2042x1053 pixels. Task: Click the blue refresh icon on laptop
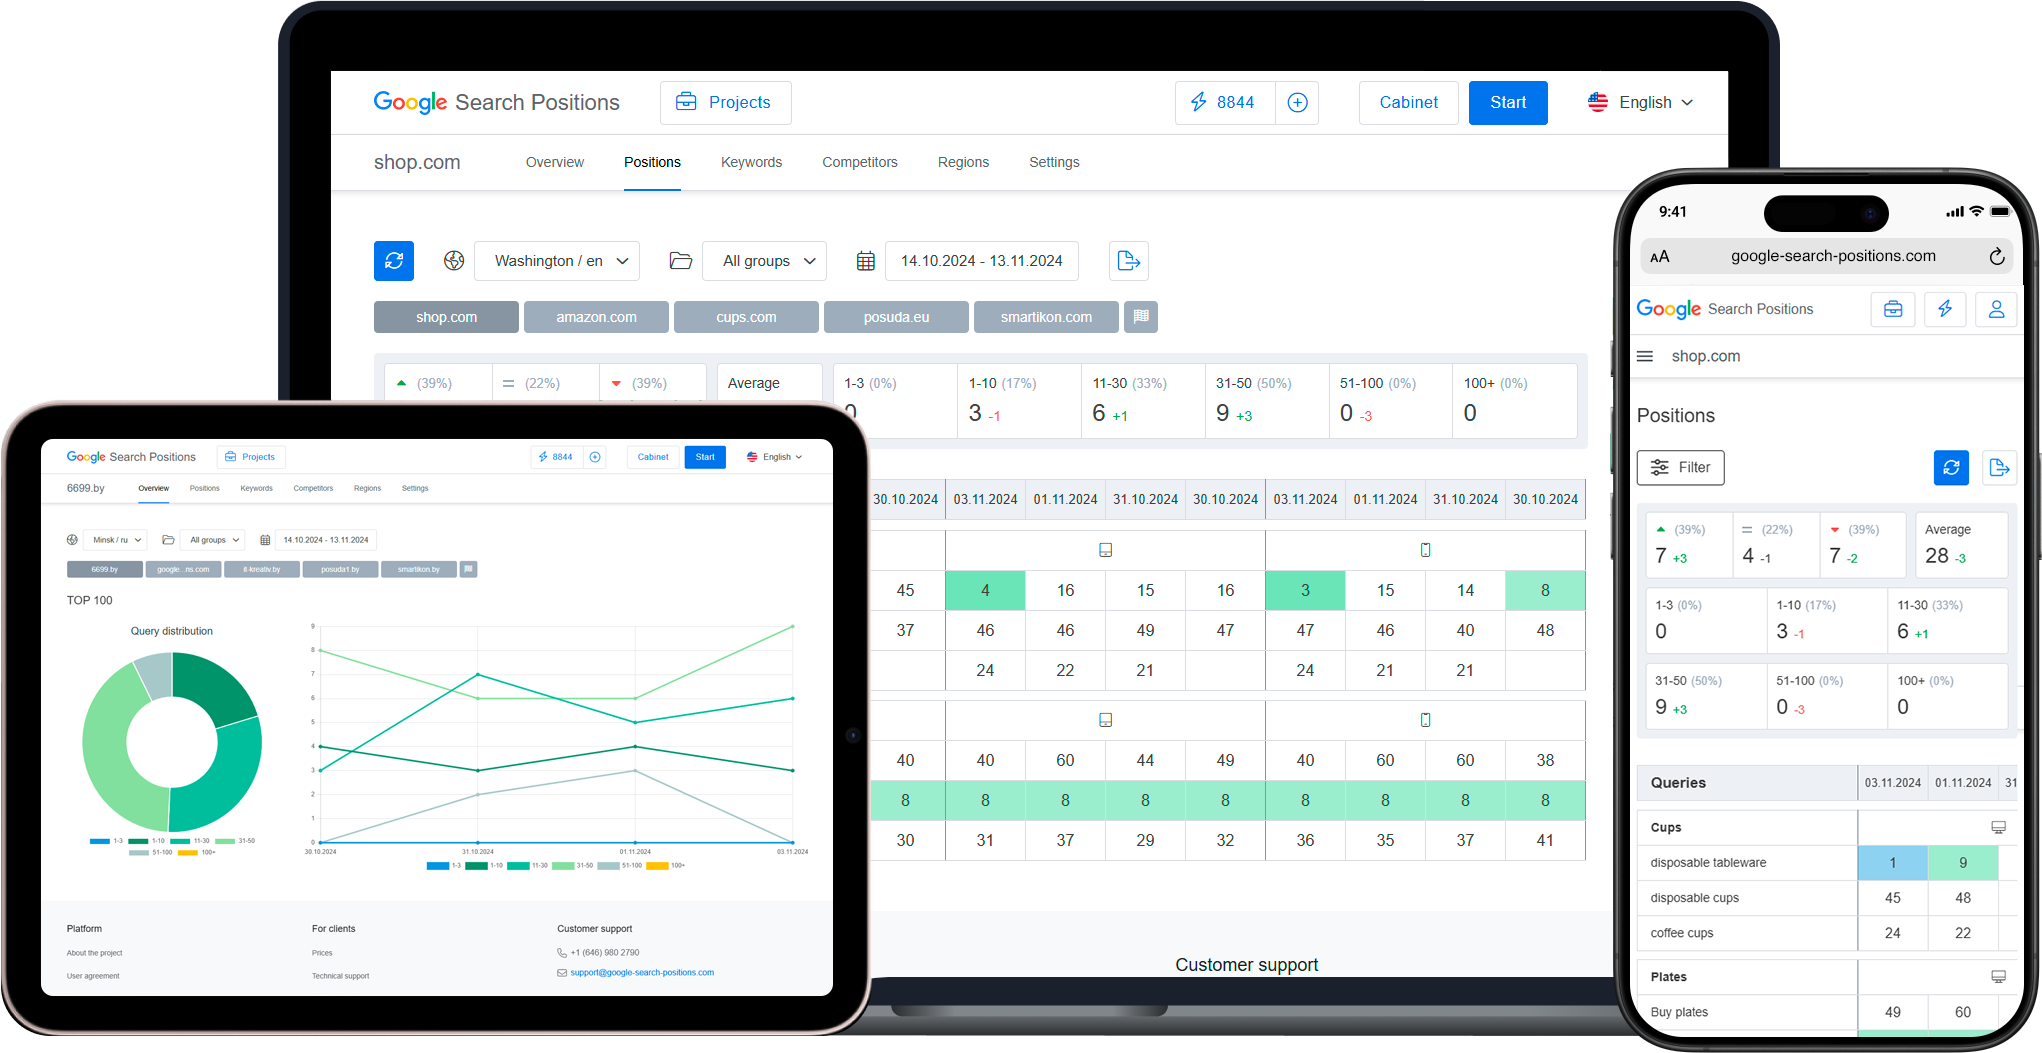(394, 261)
